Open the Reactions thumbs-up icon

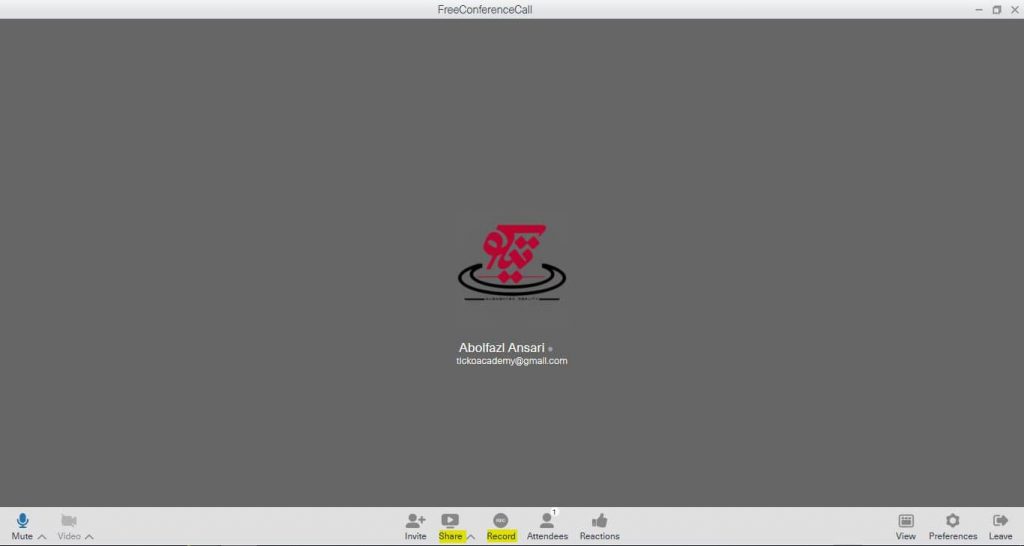pos(600,521)
